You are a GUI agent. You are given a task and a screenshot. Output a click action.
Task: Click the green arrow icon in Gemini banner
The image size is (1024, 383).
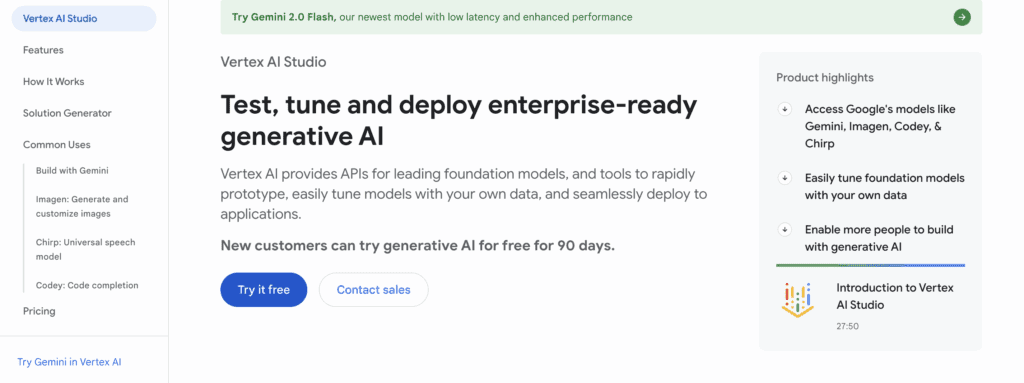click(961, 17)
